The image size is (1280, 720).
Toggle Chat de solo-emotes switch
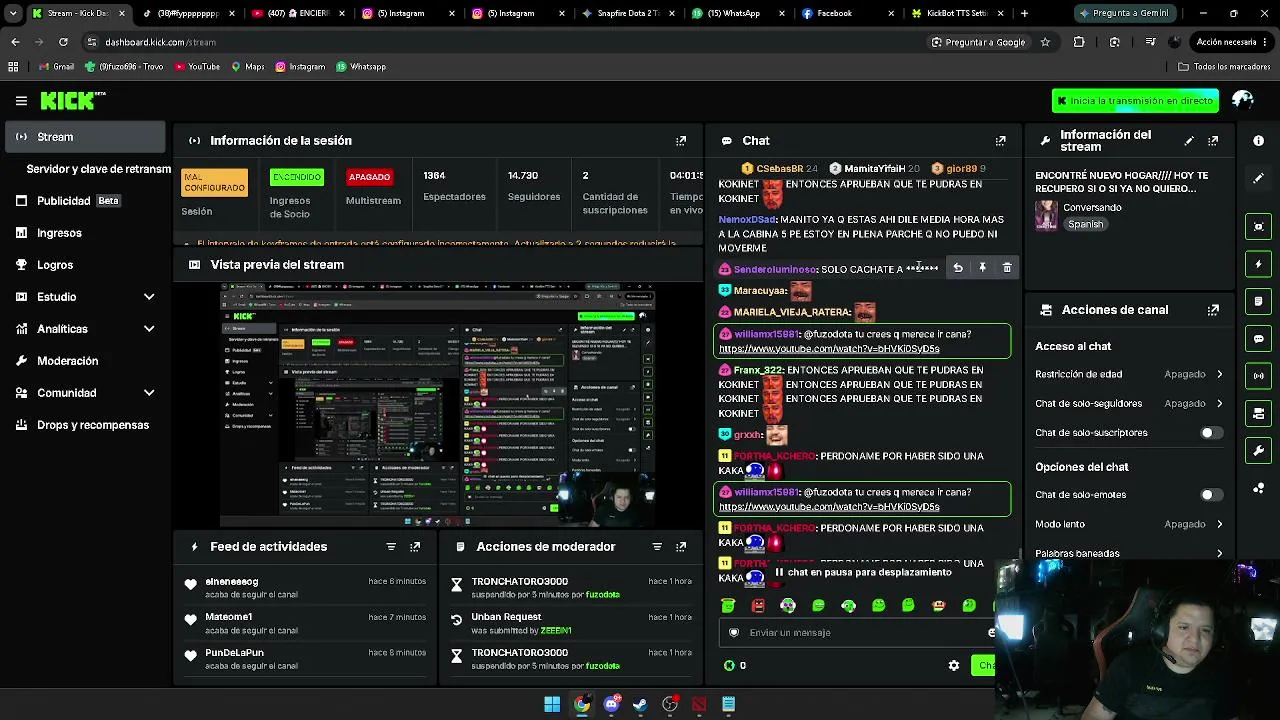tap(1211, 495)
